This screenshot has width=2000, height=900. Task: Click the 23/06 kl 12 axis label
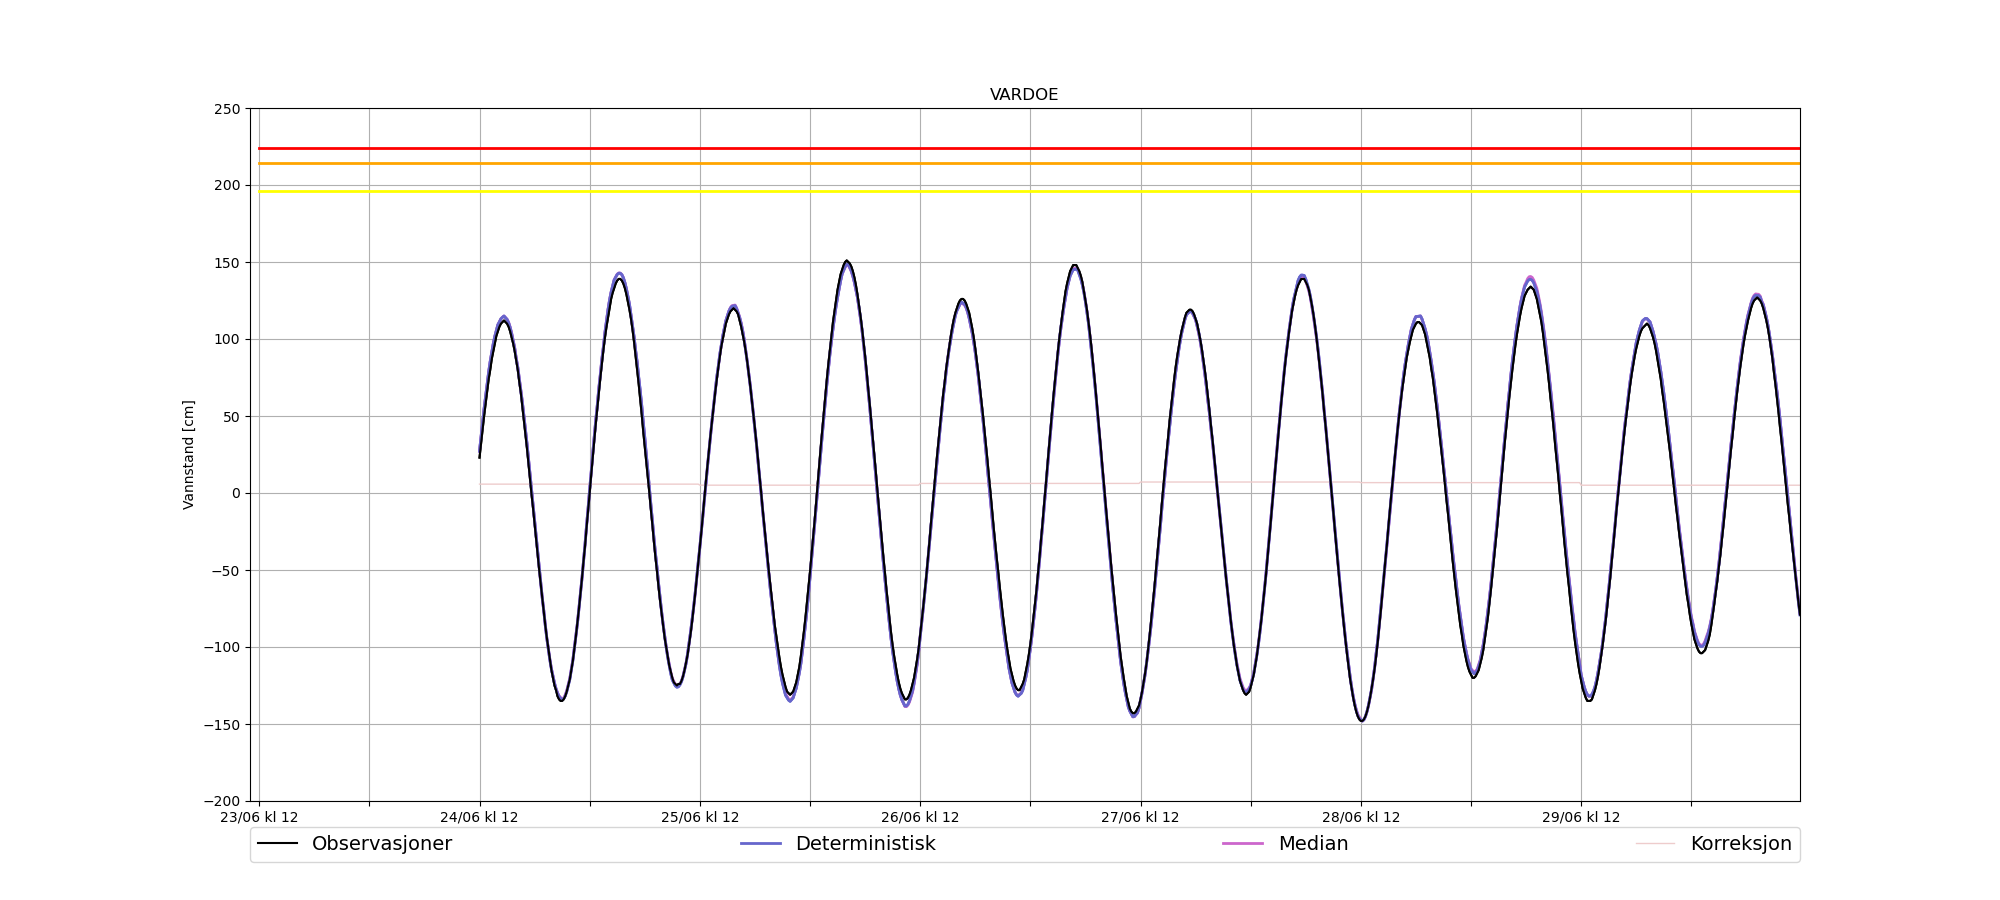click(259, 817)
